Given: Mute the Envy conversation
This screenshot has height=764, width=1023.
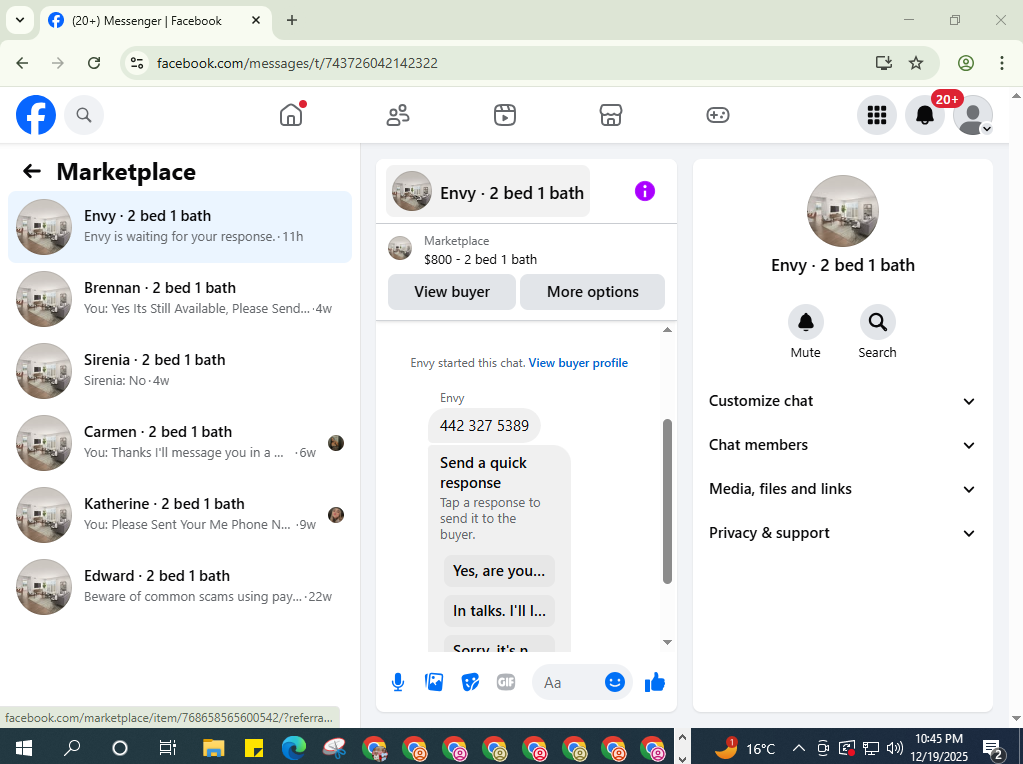Looking at the screenshot, I should 806,322.
